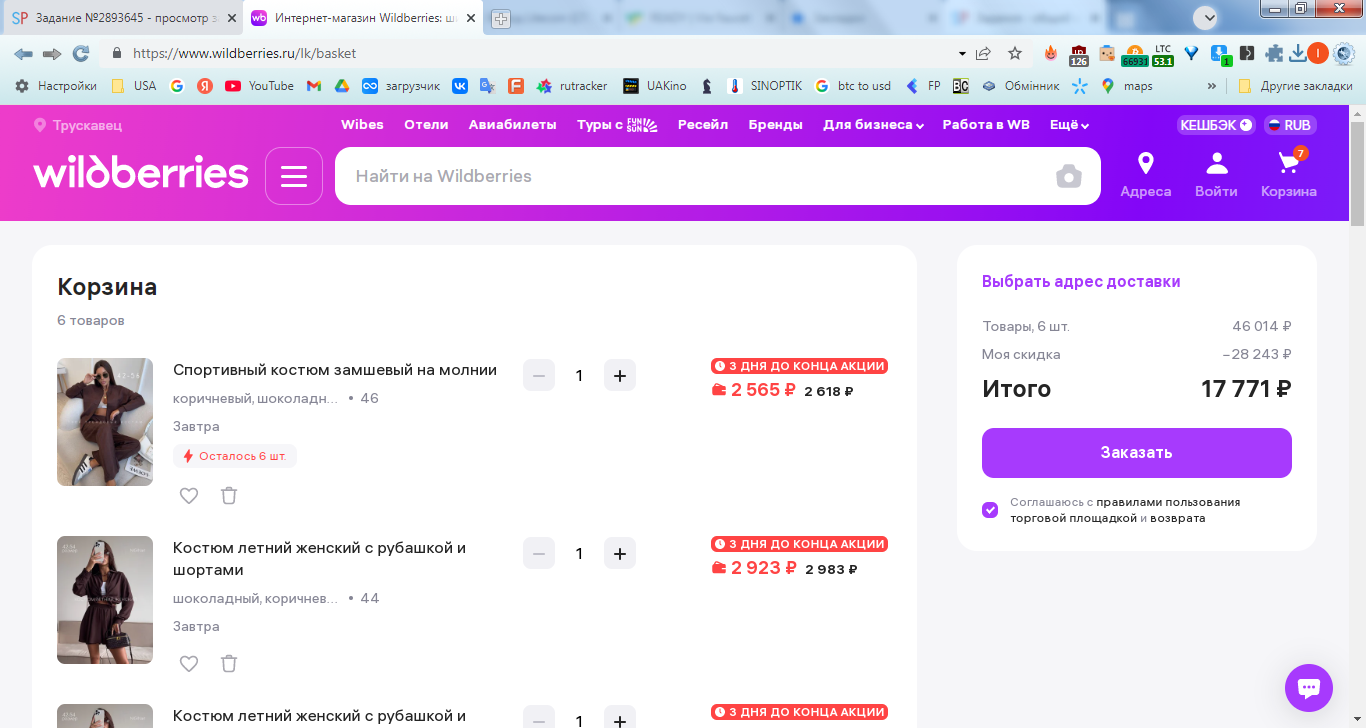The image size is (1366, 728).
Task: Open the RUB currency selector
Action: pyautogui.click(x=1290, y=125)
